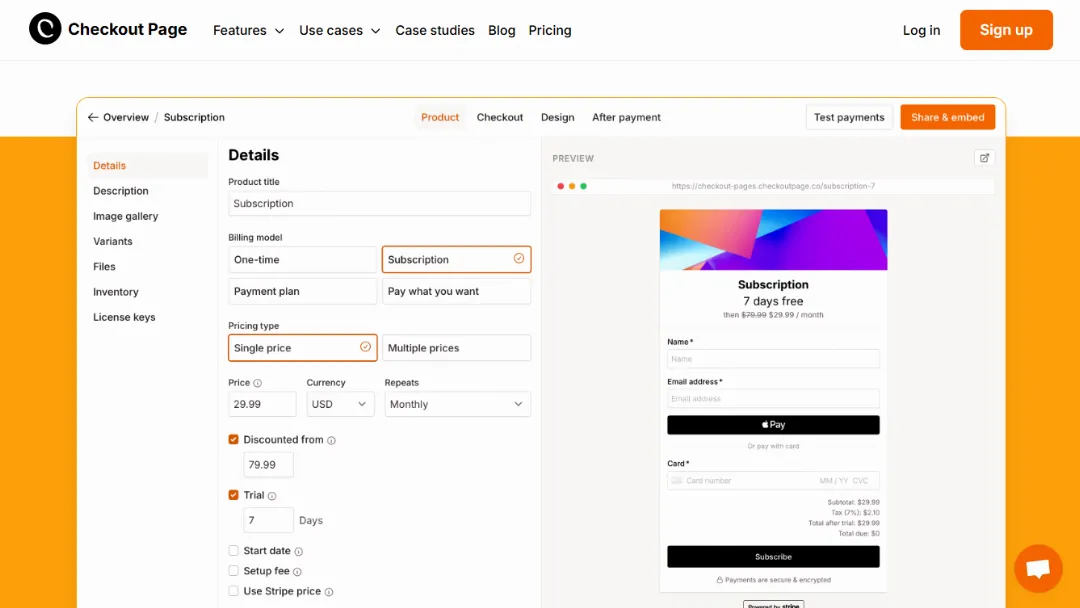Select the Subscription billing model
This screenshot has width=1080, height=608.
pyautogui.click(x=456, y=260)
